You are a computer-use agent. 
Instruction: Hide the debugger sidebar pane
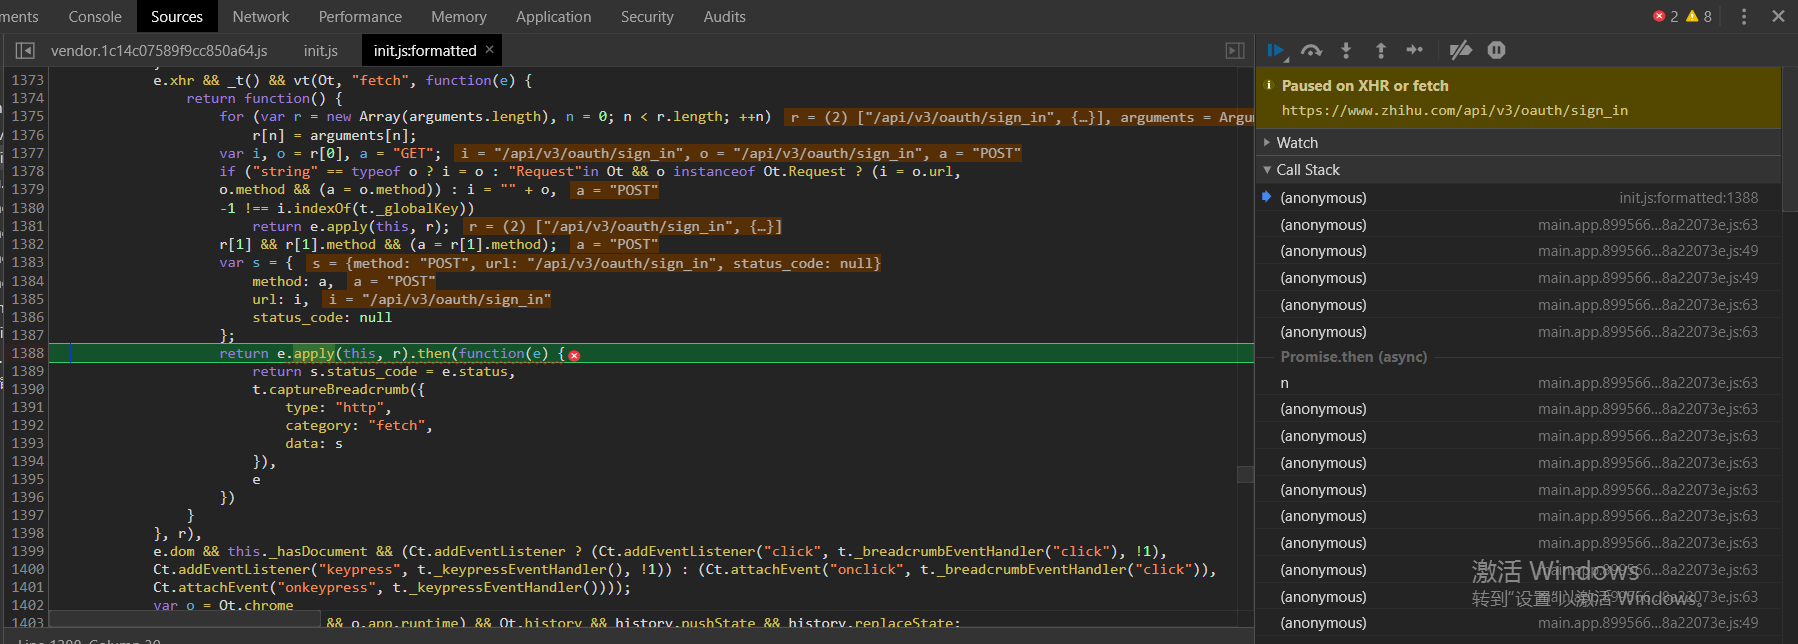click(1235, 50)
